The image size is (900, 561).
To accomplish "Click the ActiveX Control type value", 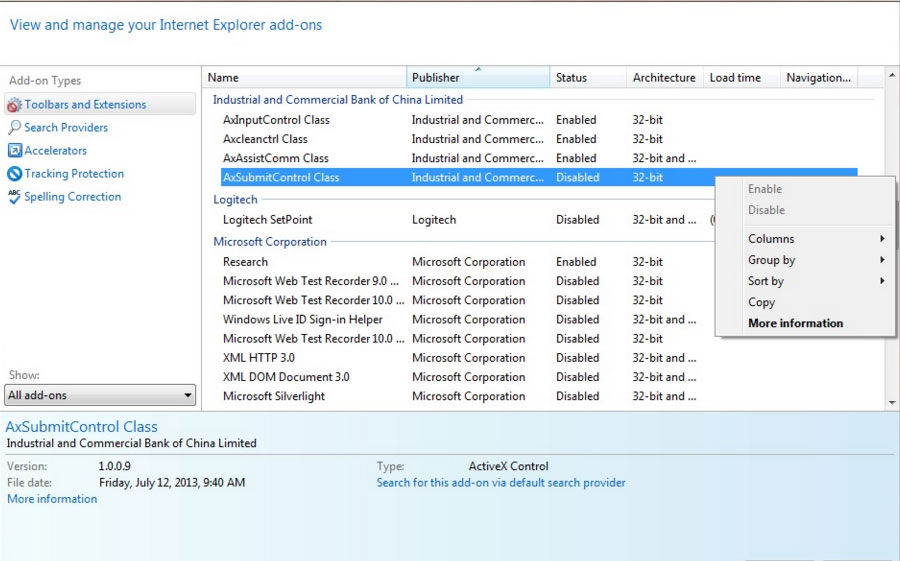I will pos(509,466).
